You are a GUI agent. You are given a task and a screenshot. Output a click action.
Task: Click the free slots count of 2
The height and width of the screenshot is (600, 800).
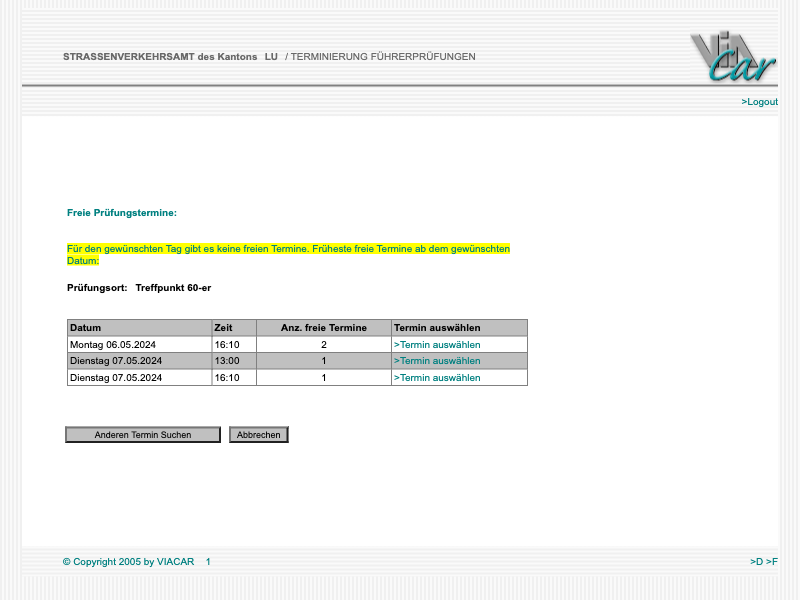pos(323,345)
